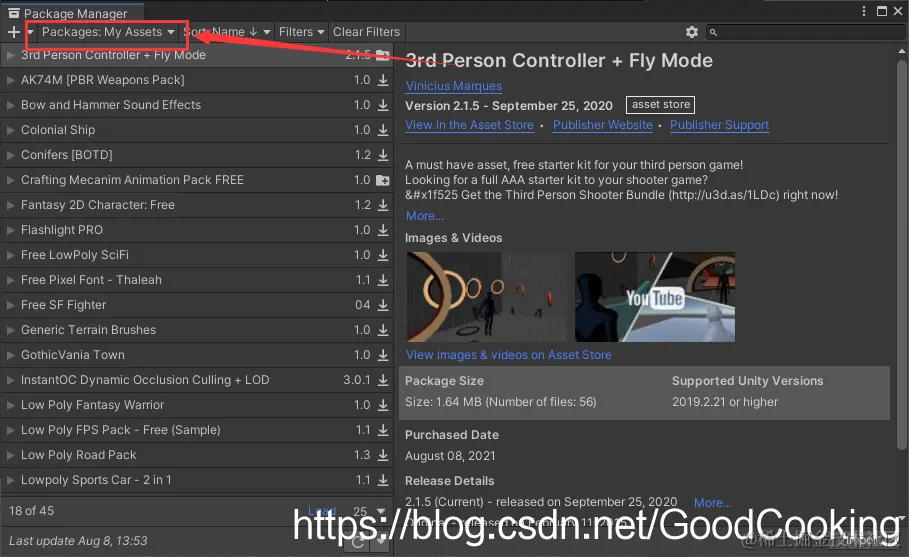Expand GothicVania Town row arrow
The height and width of the screenshot is (557, 909).
point(10,355)
